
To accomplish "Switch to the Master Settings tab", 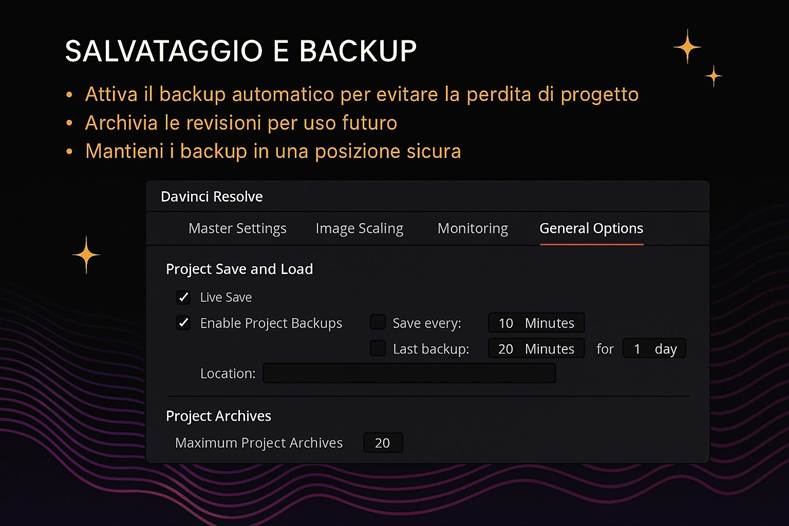I will point(237,228).
